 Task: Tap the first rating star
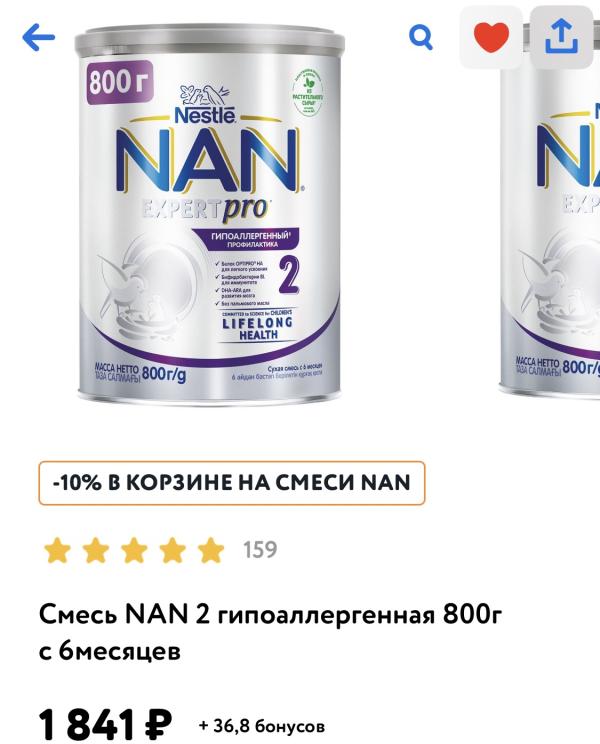pos(57,550)
